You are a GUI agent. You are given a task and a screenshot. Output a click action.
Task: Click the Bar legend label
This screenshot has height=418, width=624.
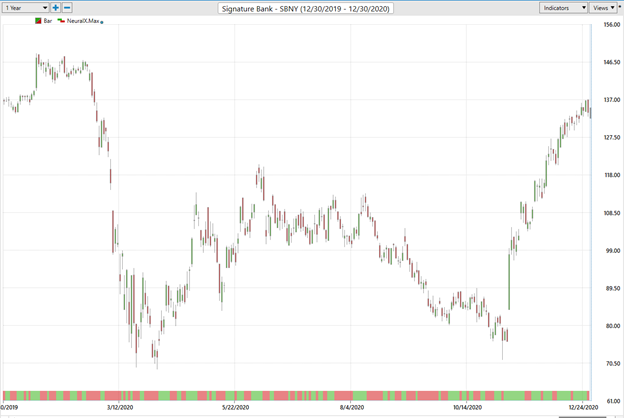pyautogui.click(x=48, y=21)
